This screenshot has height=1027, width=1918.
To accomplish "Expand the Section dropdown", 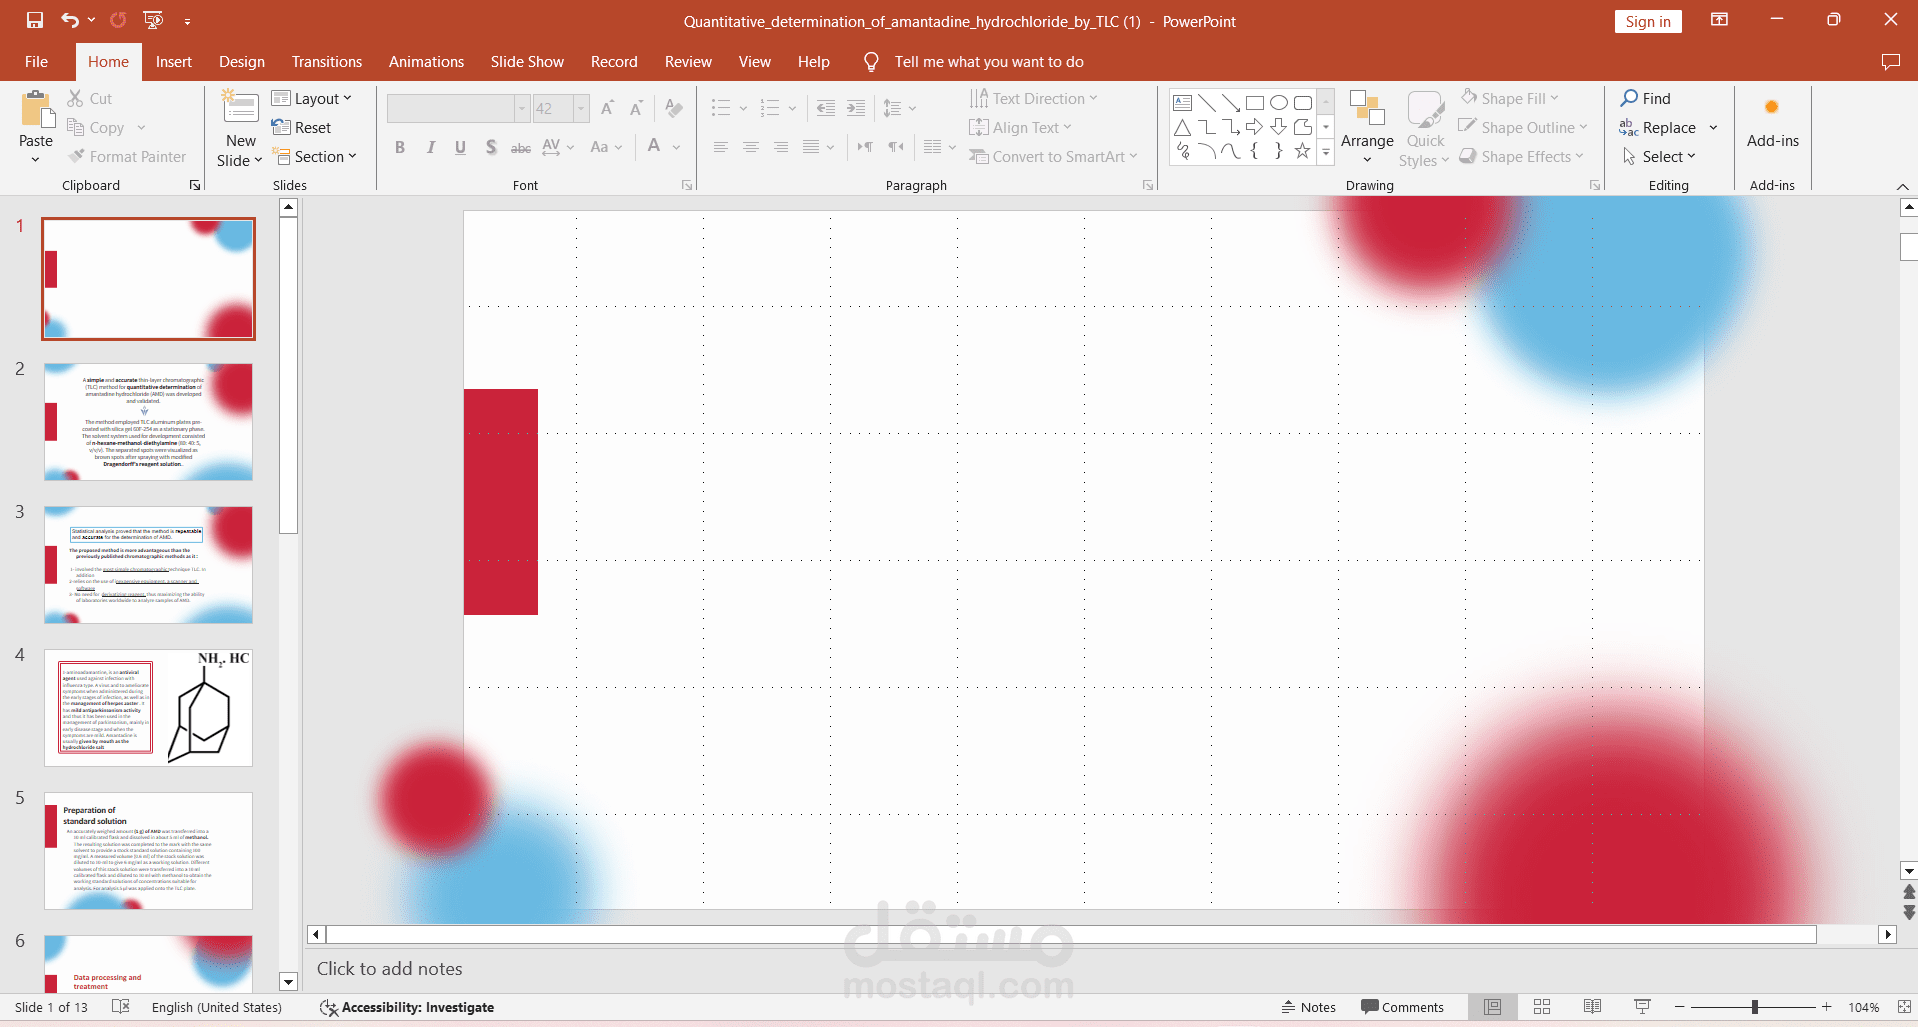I will tap(314, 156).
